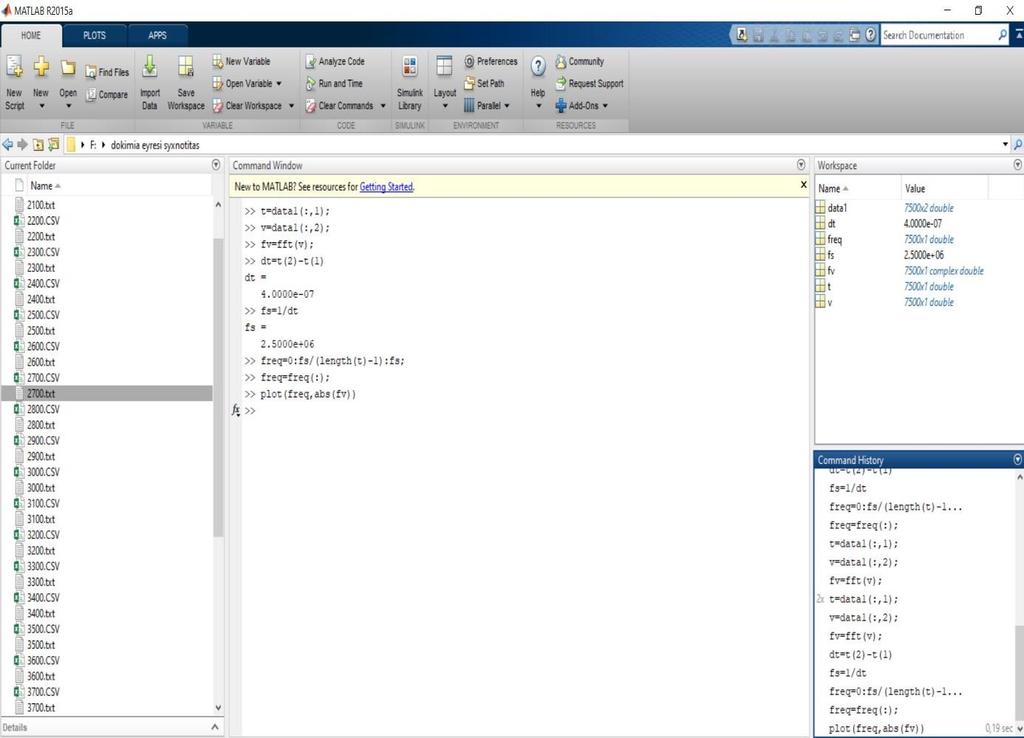Screen dimensions: 1024x738
Task: Go back with the left arrow
Action: tap(8, 144)
